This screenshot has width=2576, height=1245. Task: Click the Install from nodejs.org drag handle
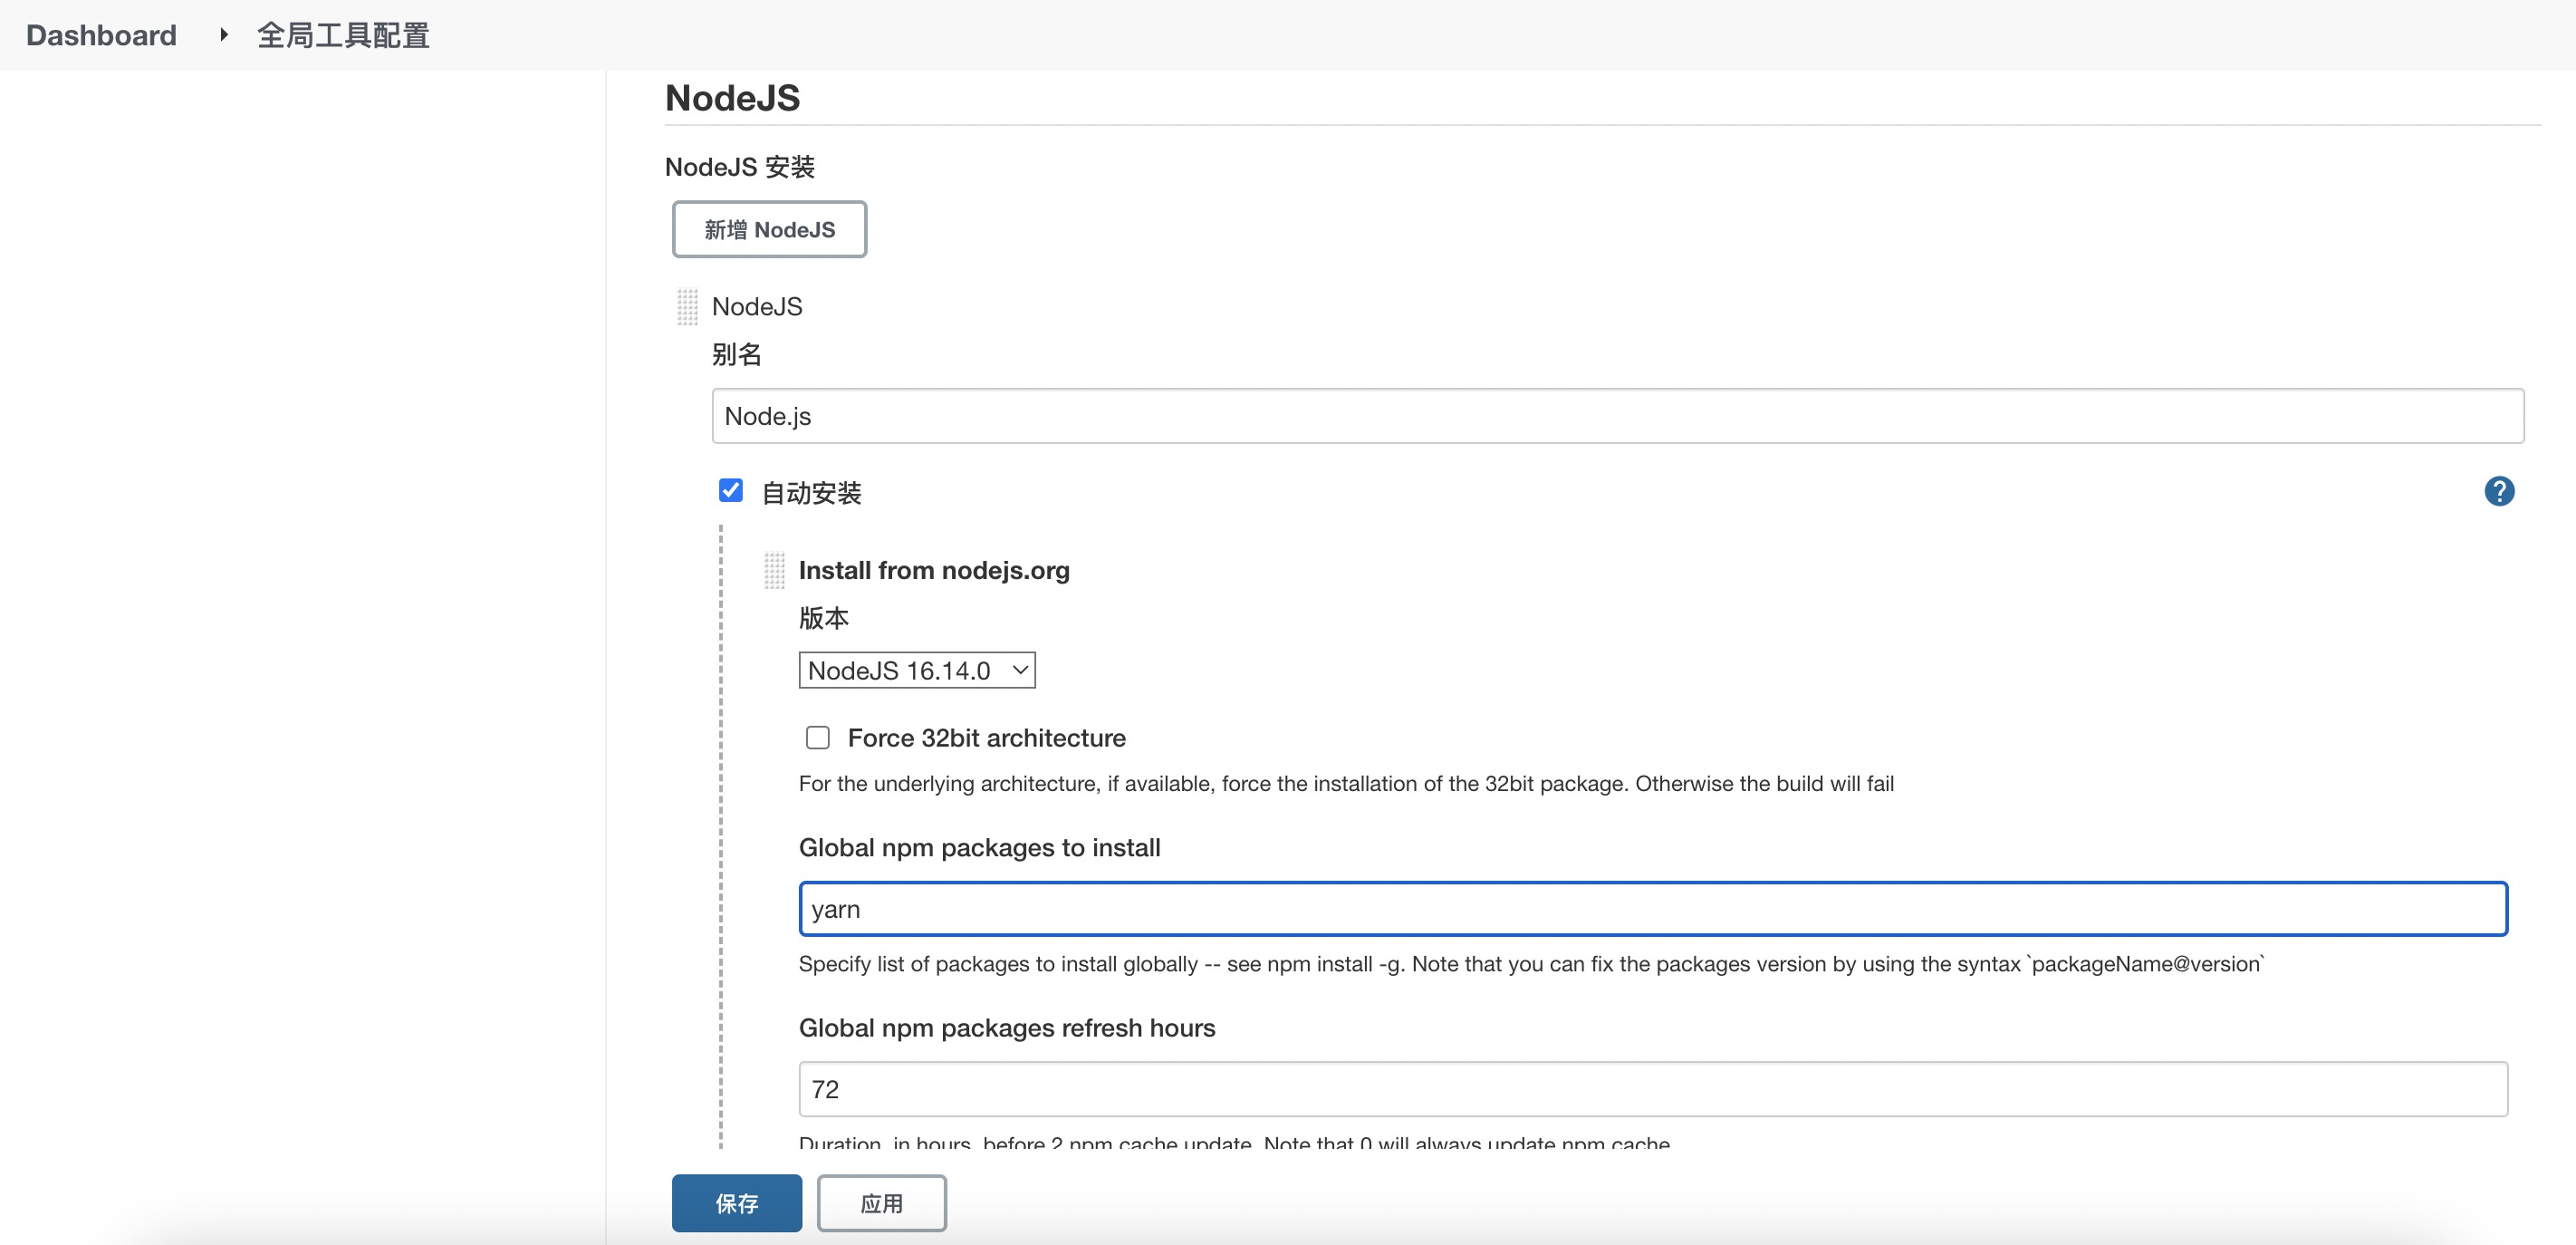[x=774, y=570]
